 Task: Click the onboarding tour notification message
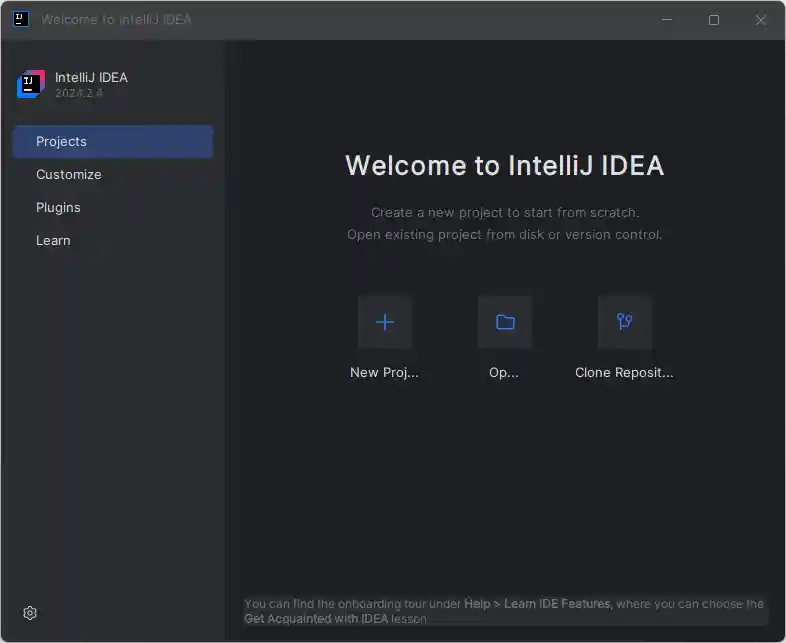coord(504,611)
